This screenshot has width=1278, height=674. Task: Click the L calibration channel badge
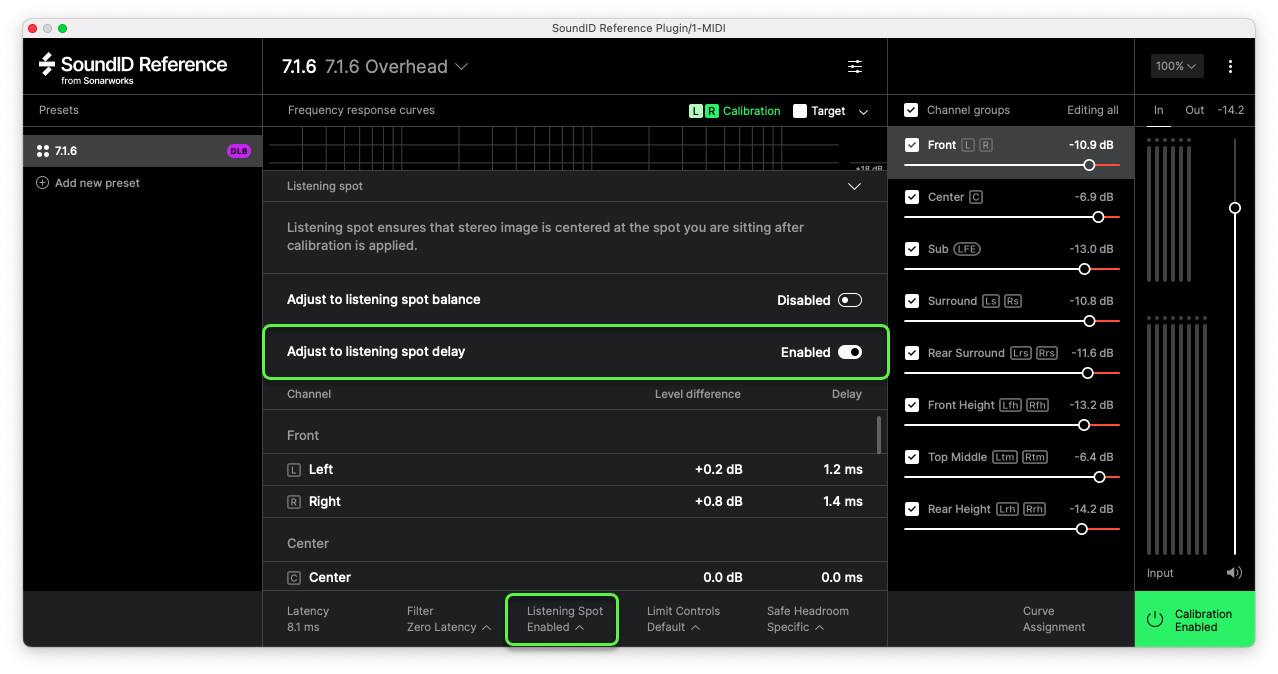click(695, 111)
